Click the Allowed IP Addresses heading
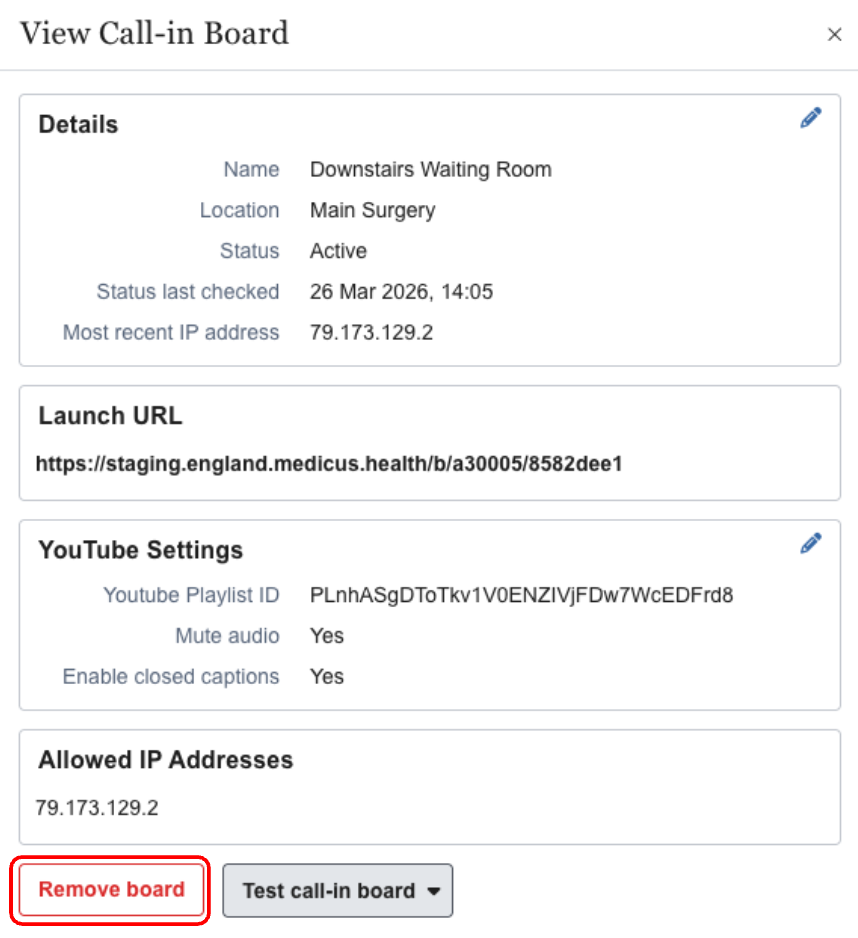 pos(165,760)
